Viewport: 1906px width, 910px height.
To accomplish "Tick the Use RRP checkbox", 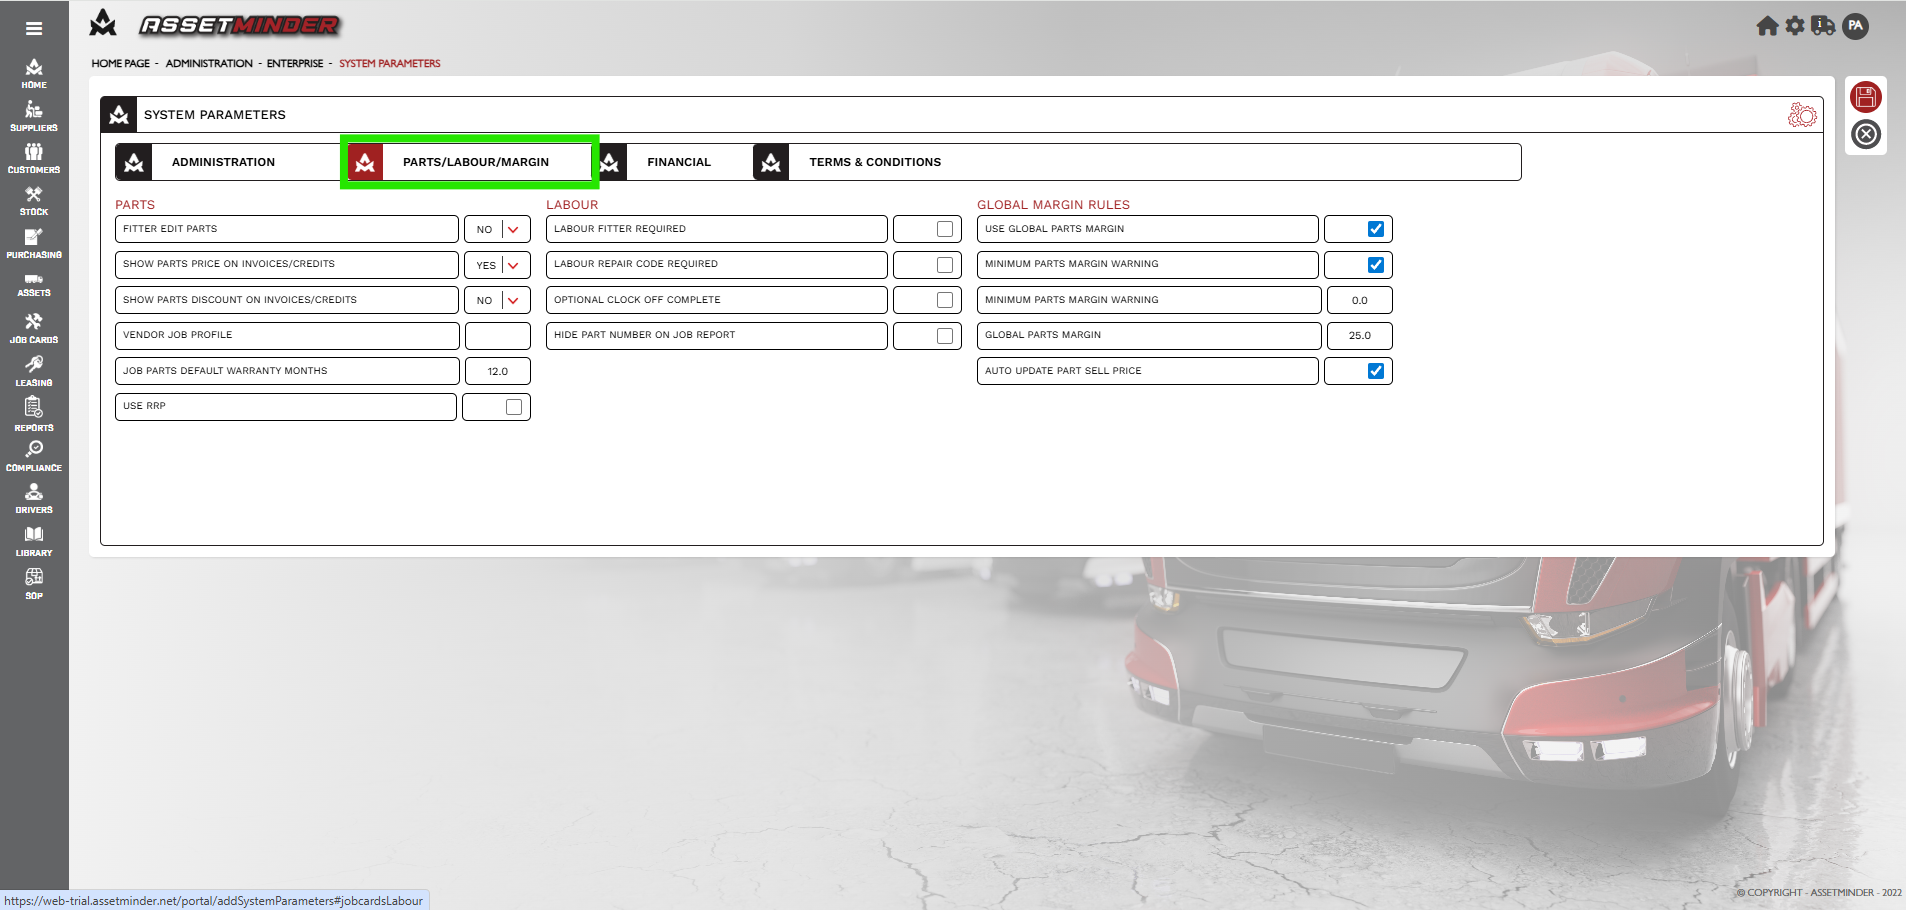I will click(x=514, y=407).
